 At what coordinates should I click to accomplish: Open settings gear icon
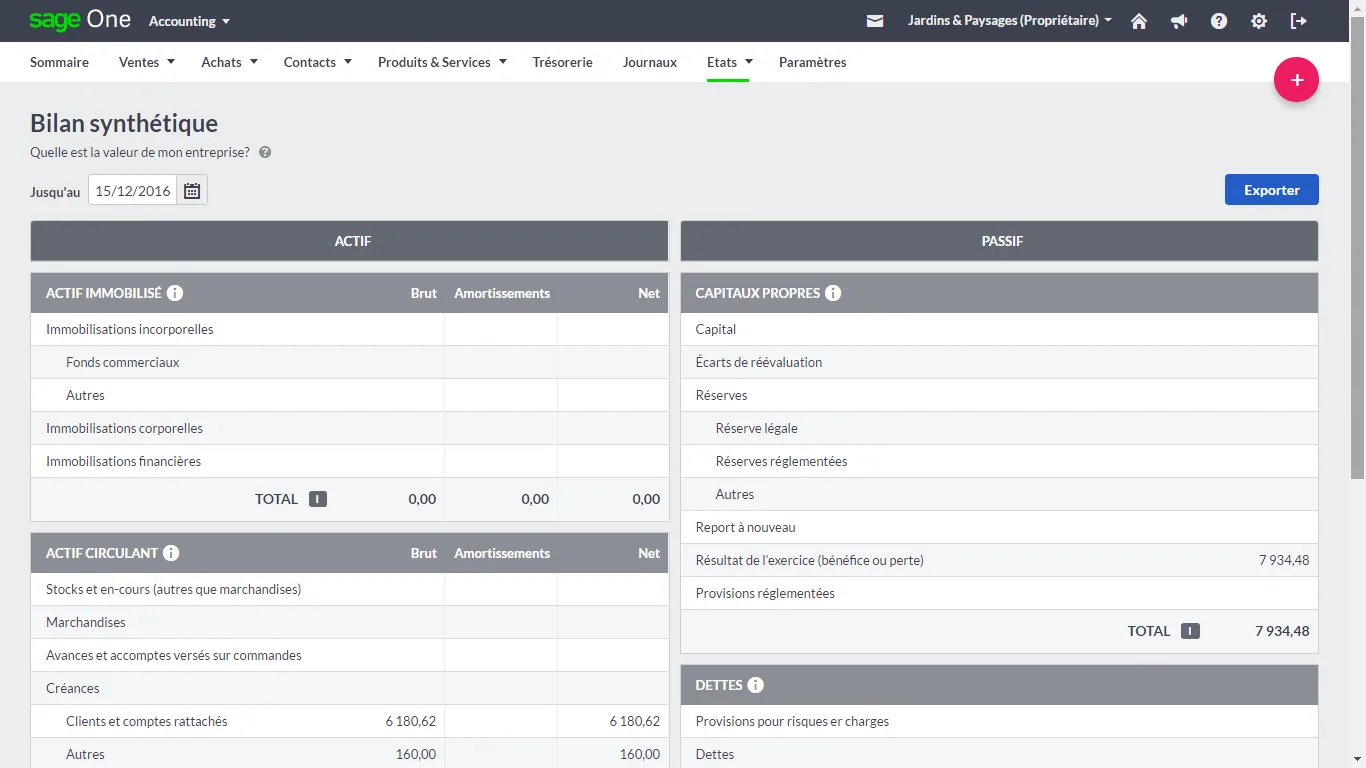pos(1259,21)
